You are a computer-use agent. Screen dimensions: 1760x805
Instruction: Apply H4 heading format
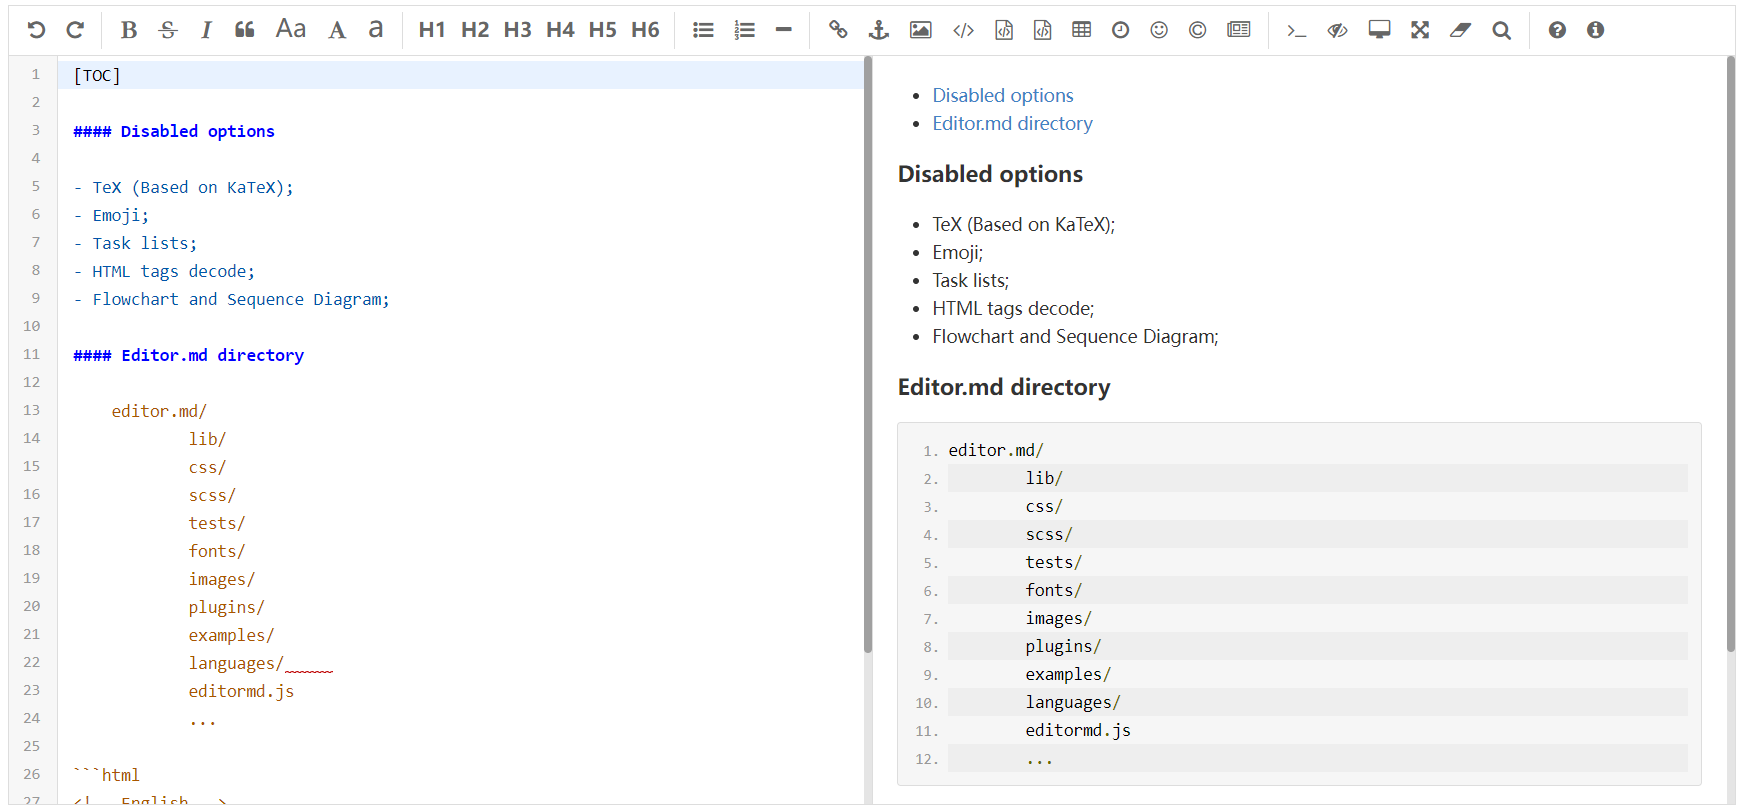tap(560, 30)
